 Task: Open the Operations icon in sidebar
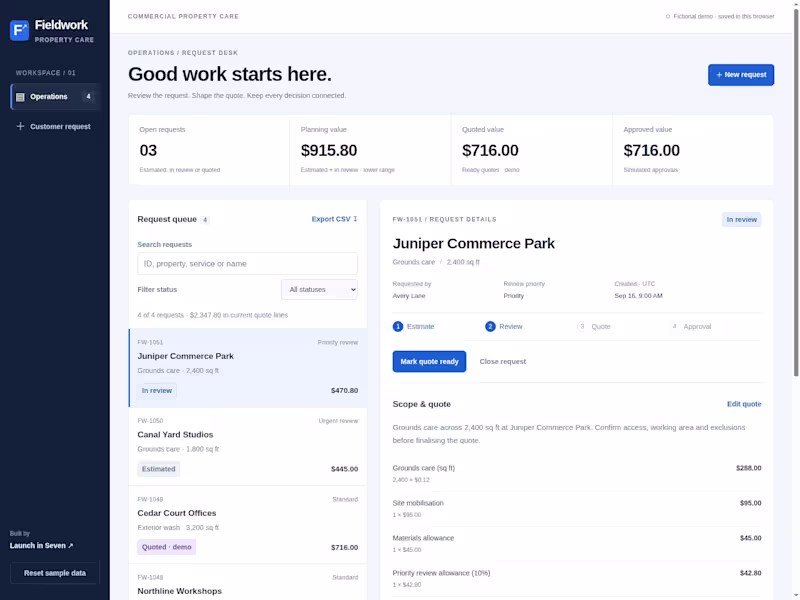(20, 97)
